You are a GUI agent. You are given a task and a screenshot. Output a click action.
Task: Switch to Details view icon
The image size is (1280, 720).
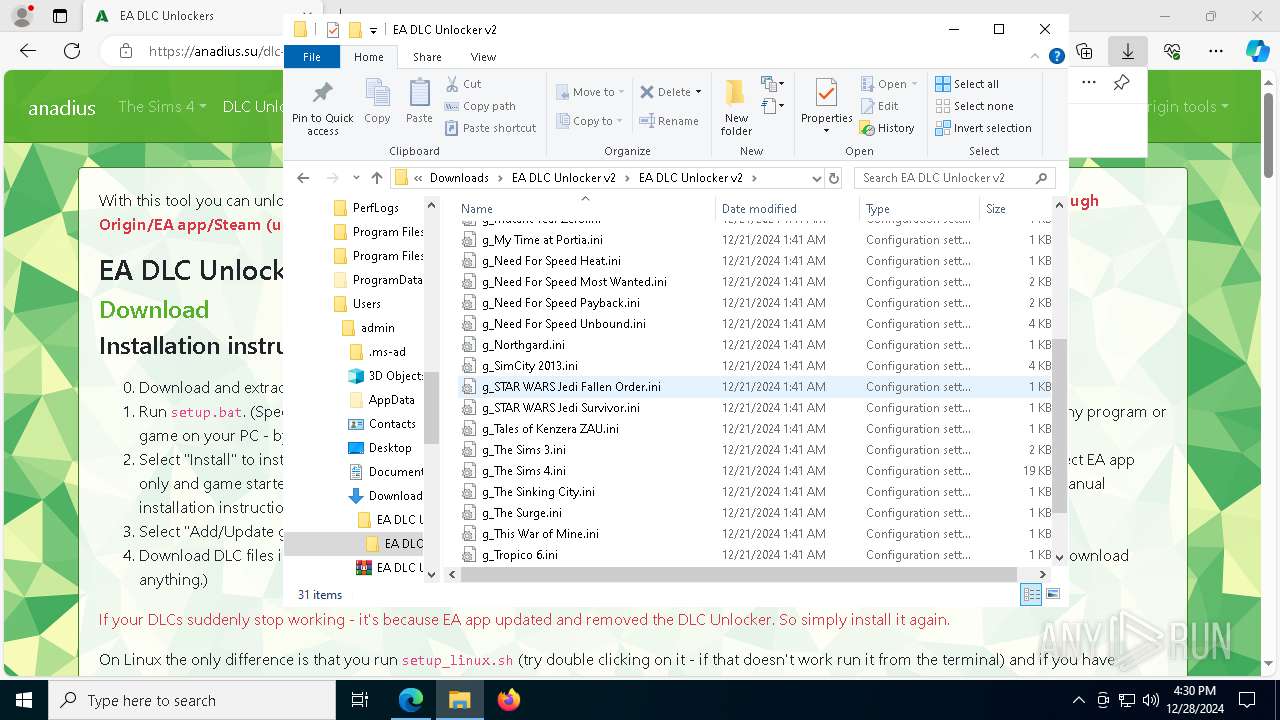[x=1031, y=595]
